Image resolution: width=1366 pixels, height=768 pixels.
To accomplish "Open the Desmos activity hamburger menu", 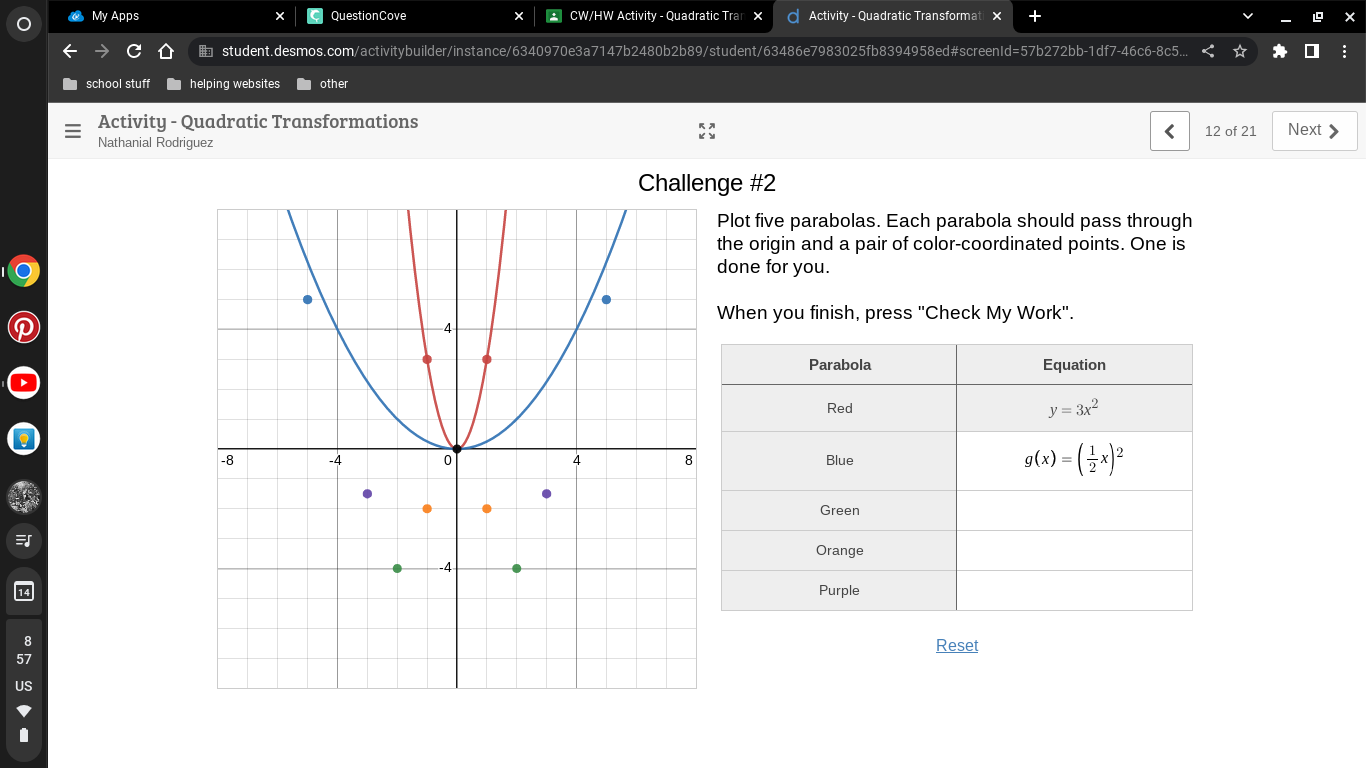I will pos(73,131).
